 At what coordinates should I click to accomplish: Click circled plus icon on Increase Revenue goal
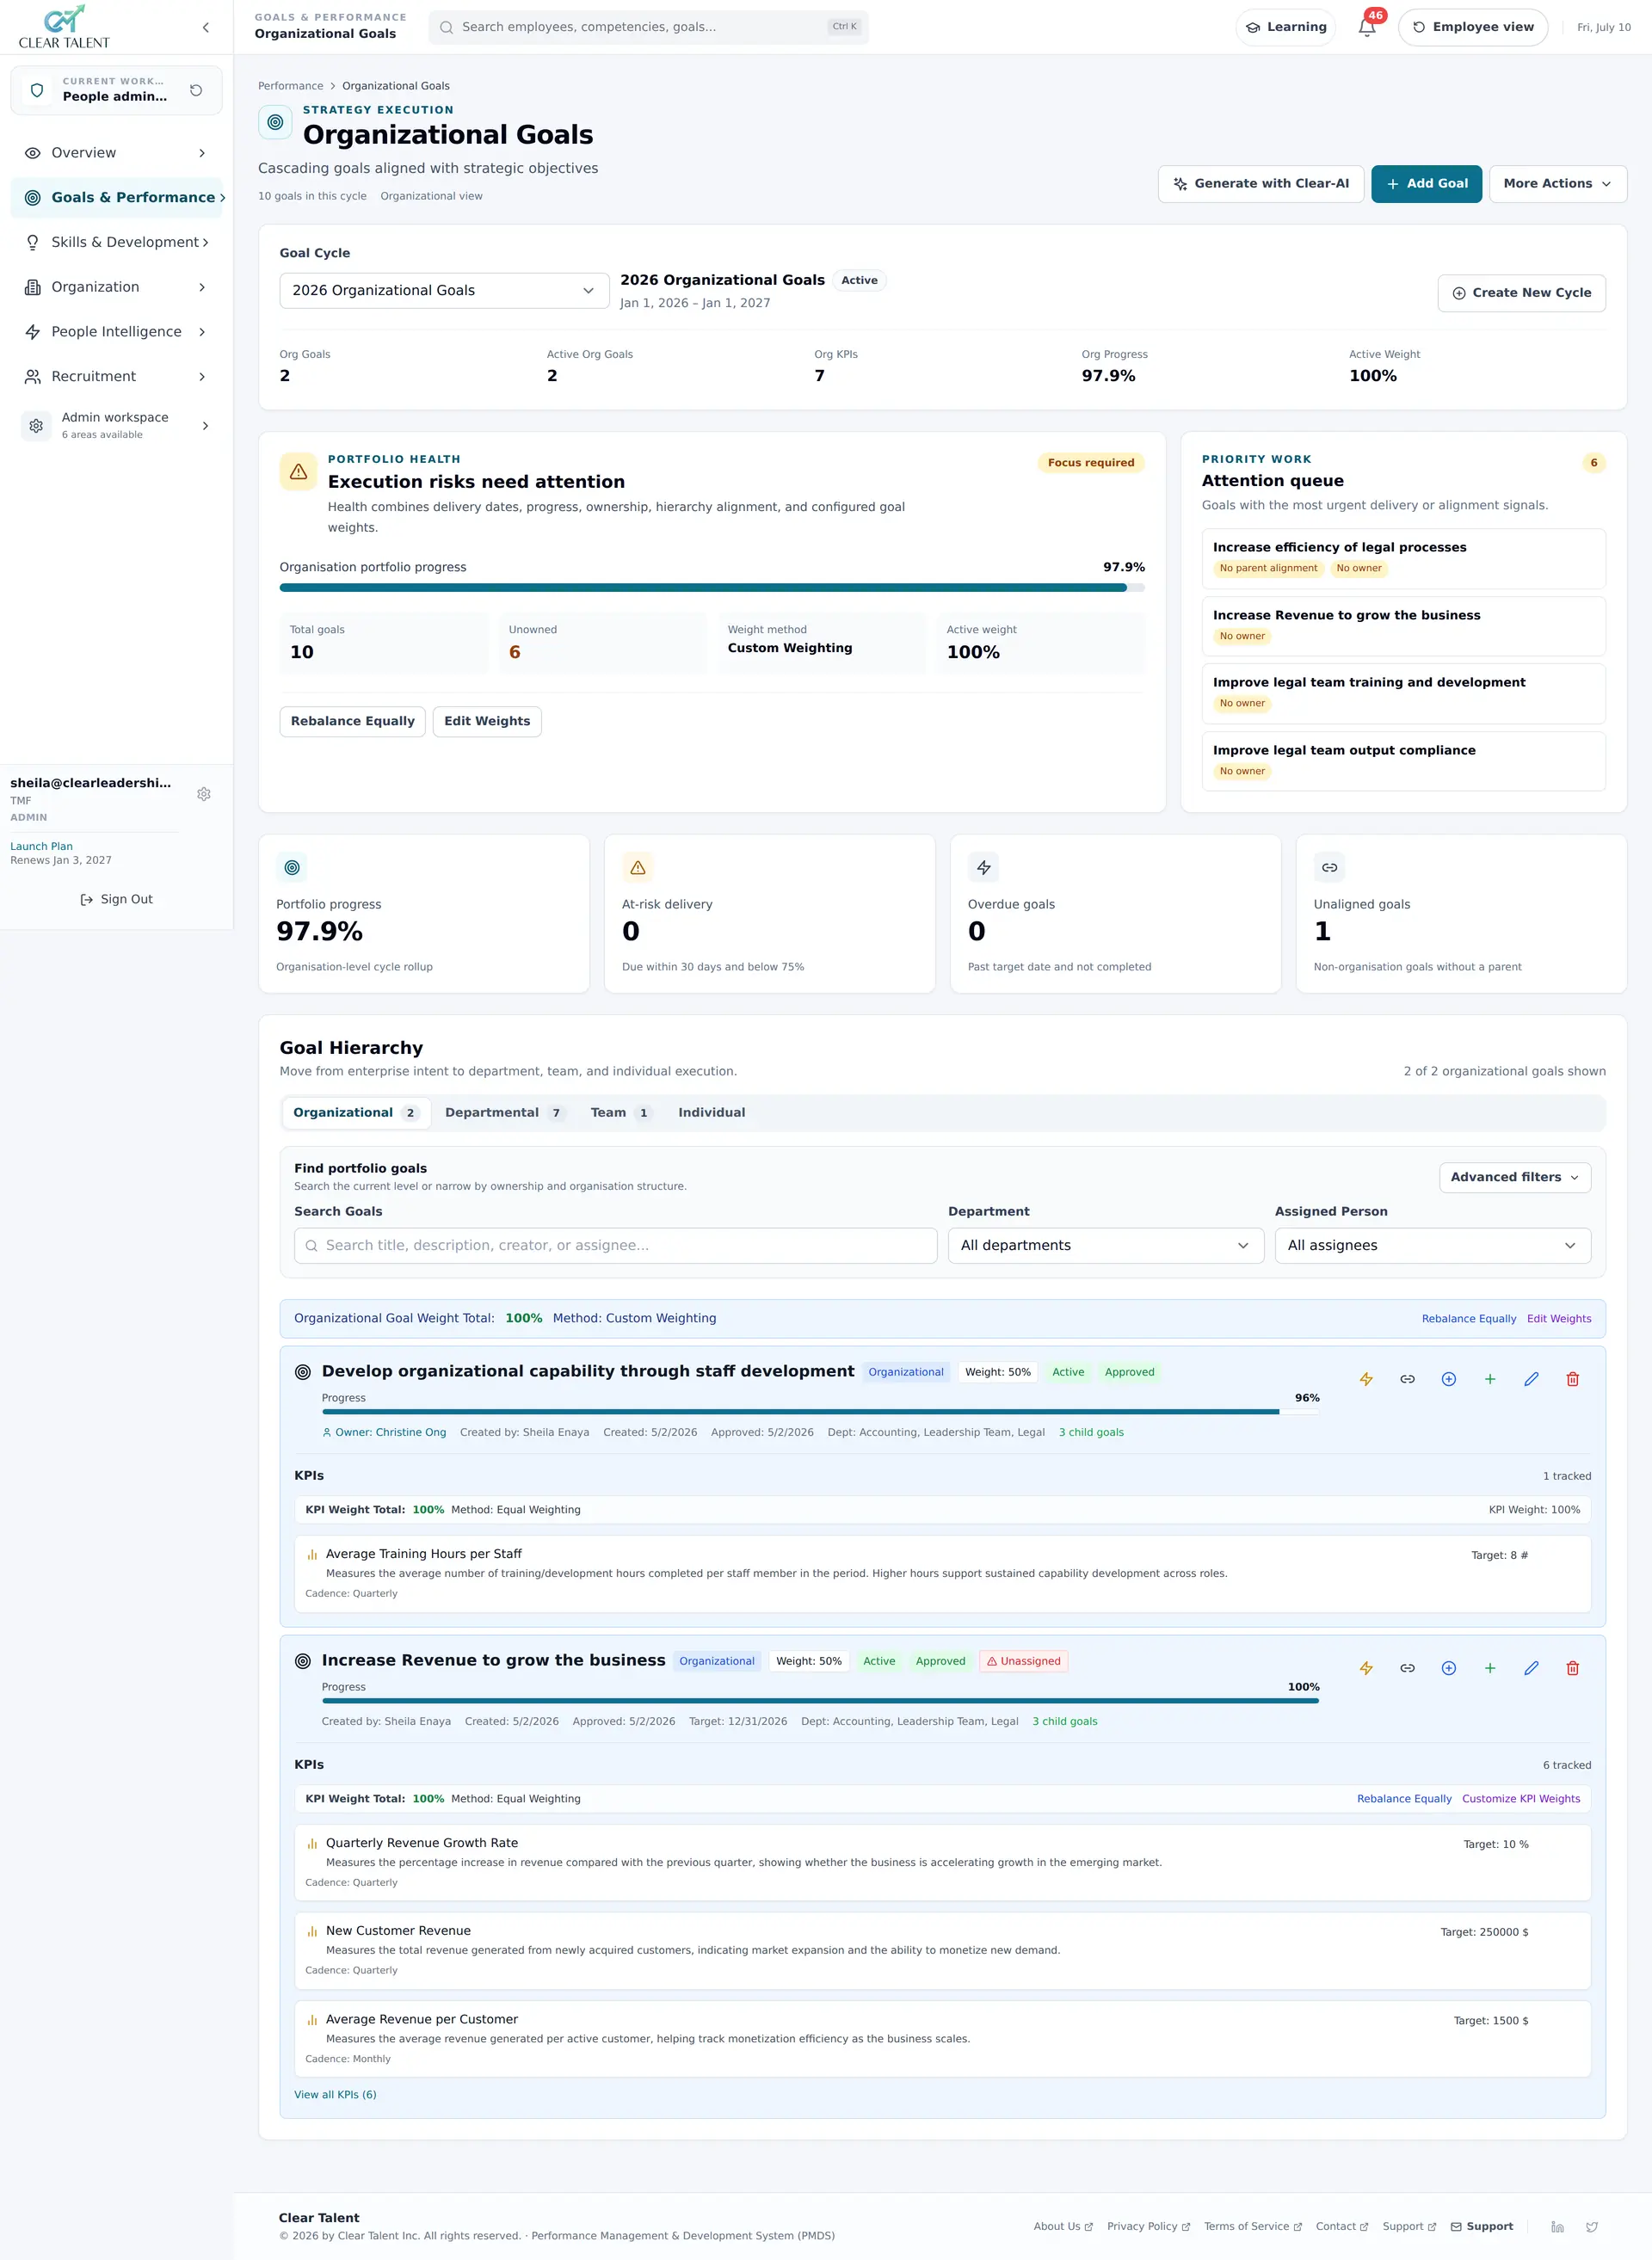click(1448, 1668)
